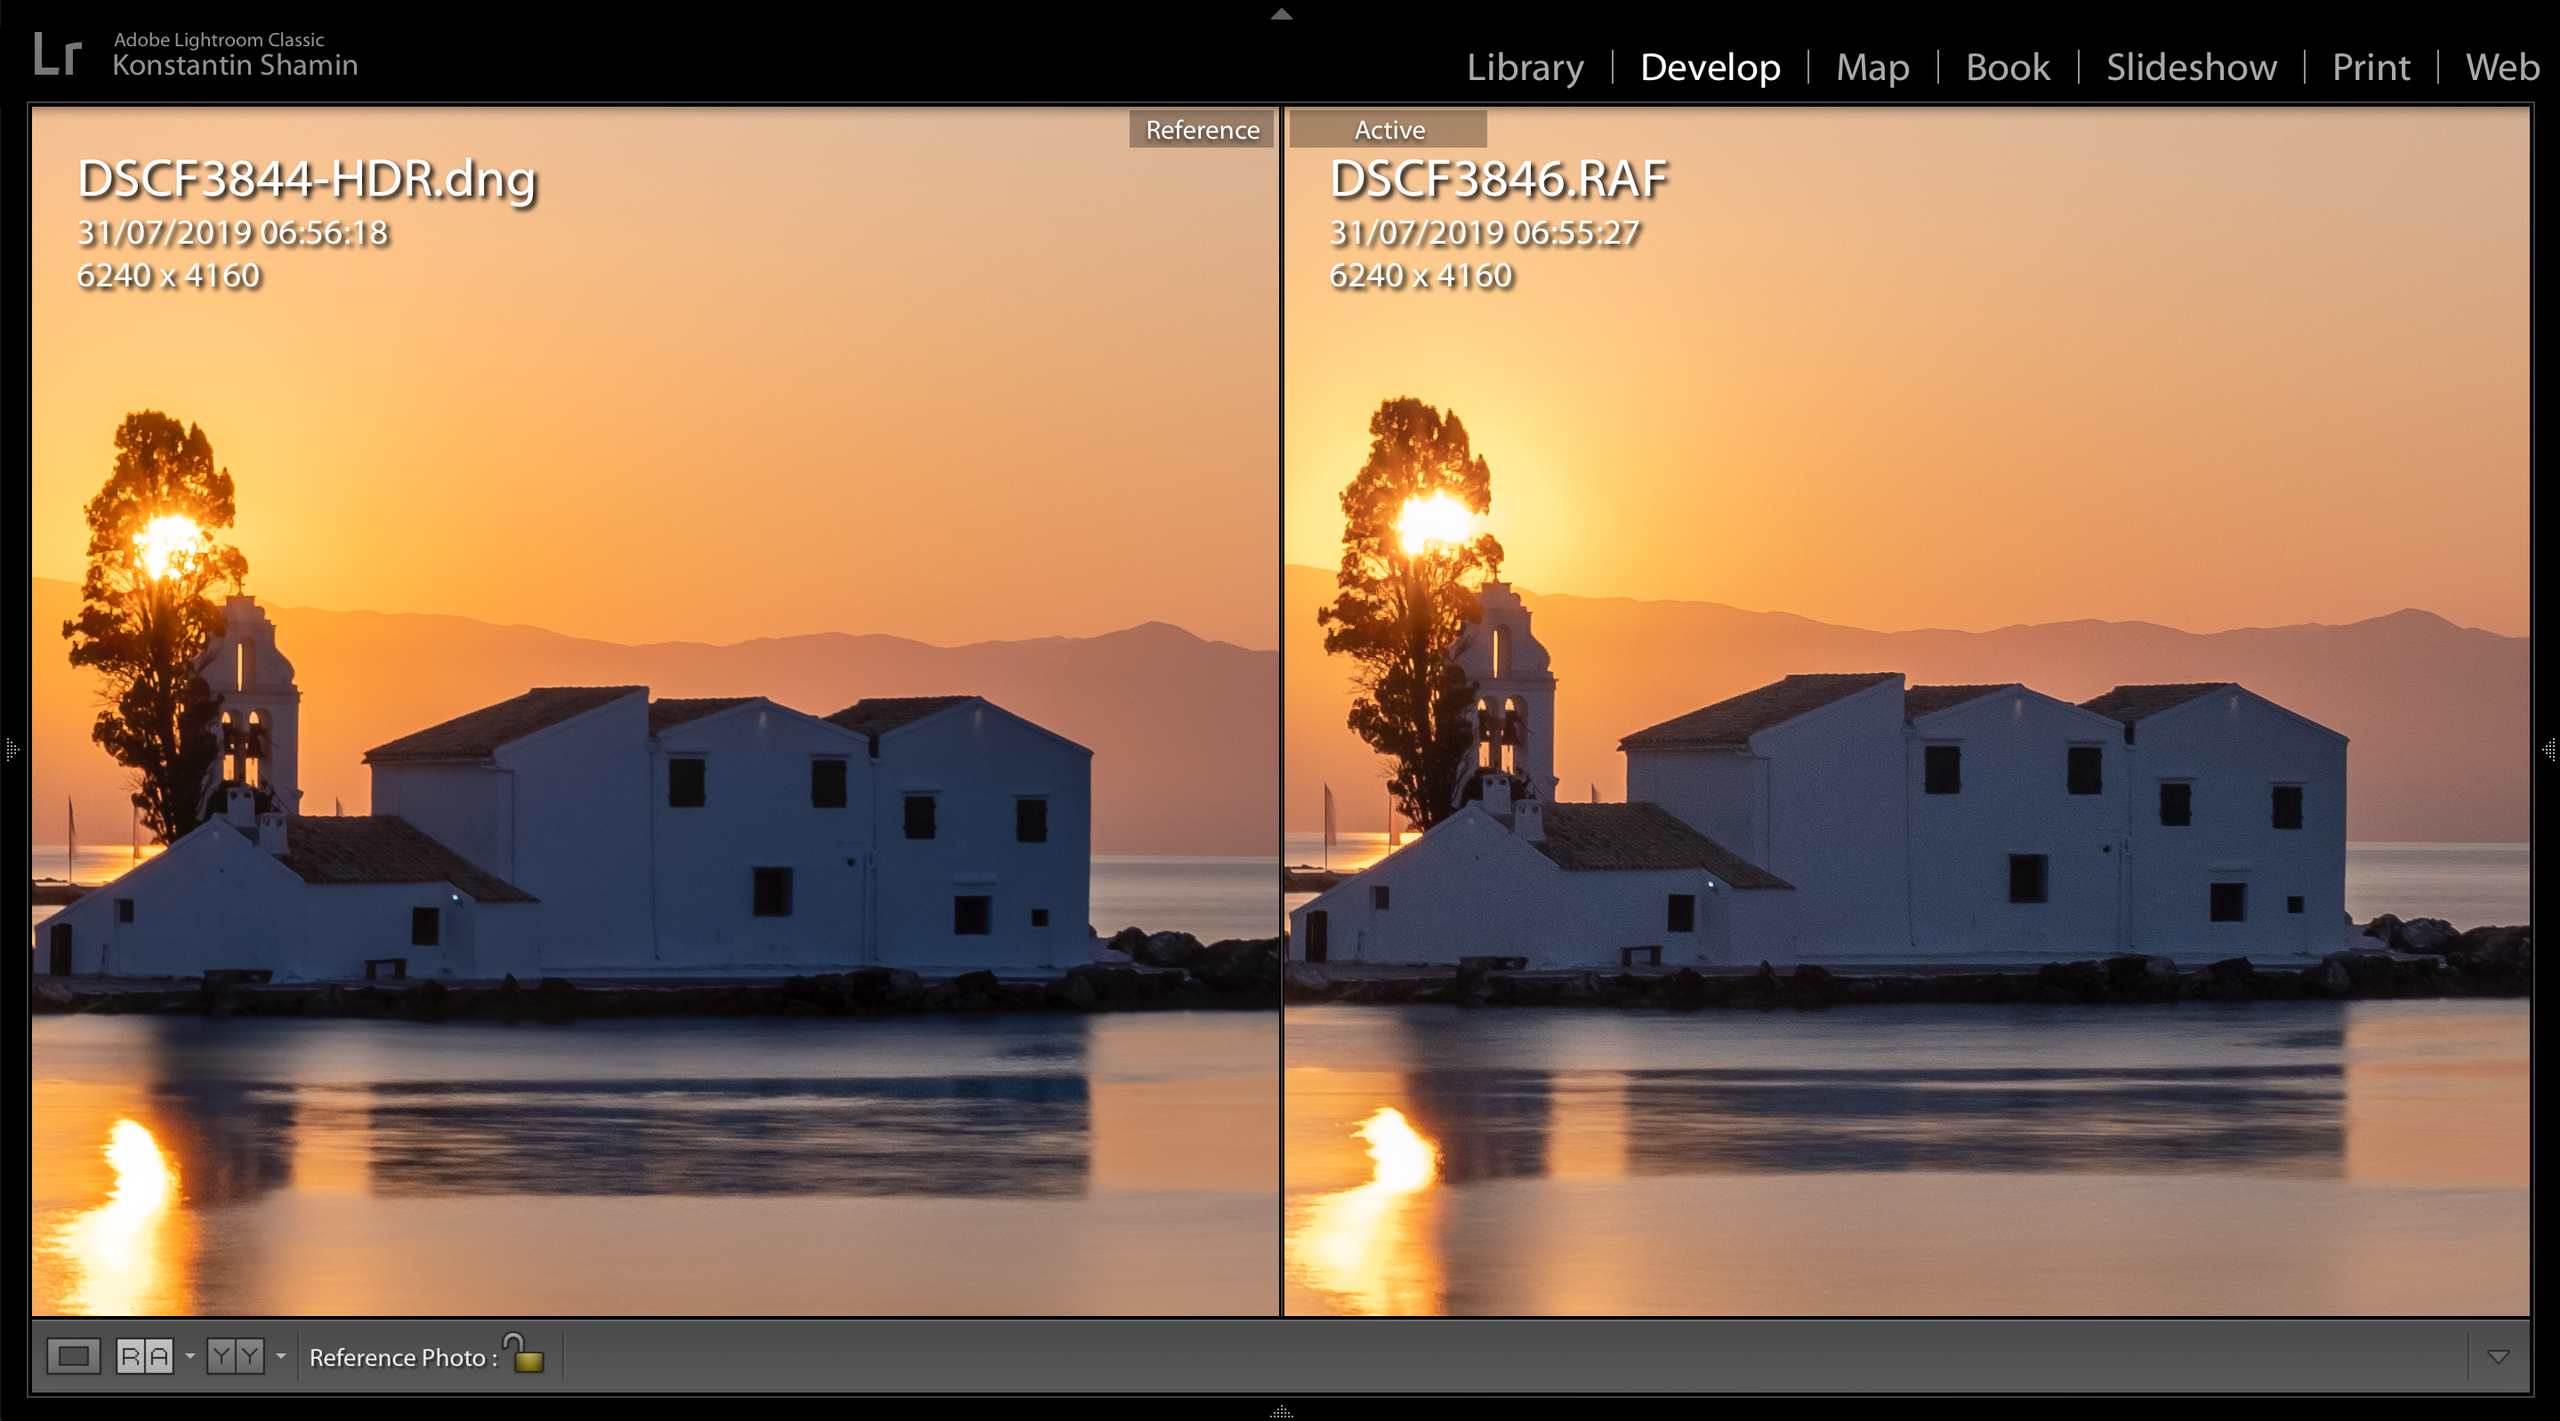Select Before/After Y/Y view icon
The width and height of the screenshot is (2560, 1421).
[235, 1357]
